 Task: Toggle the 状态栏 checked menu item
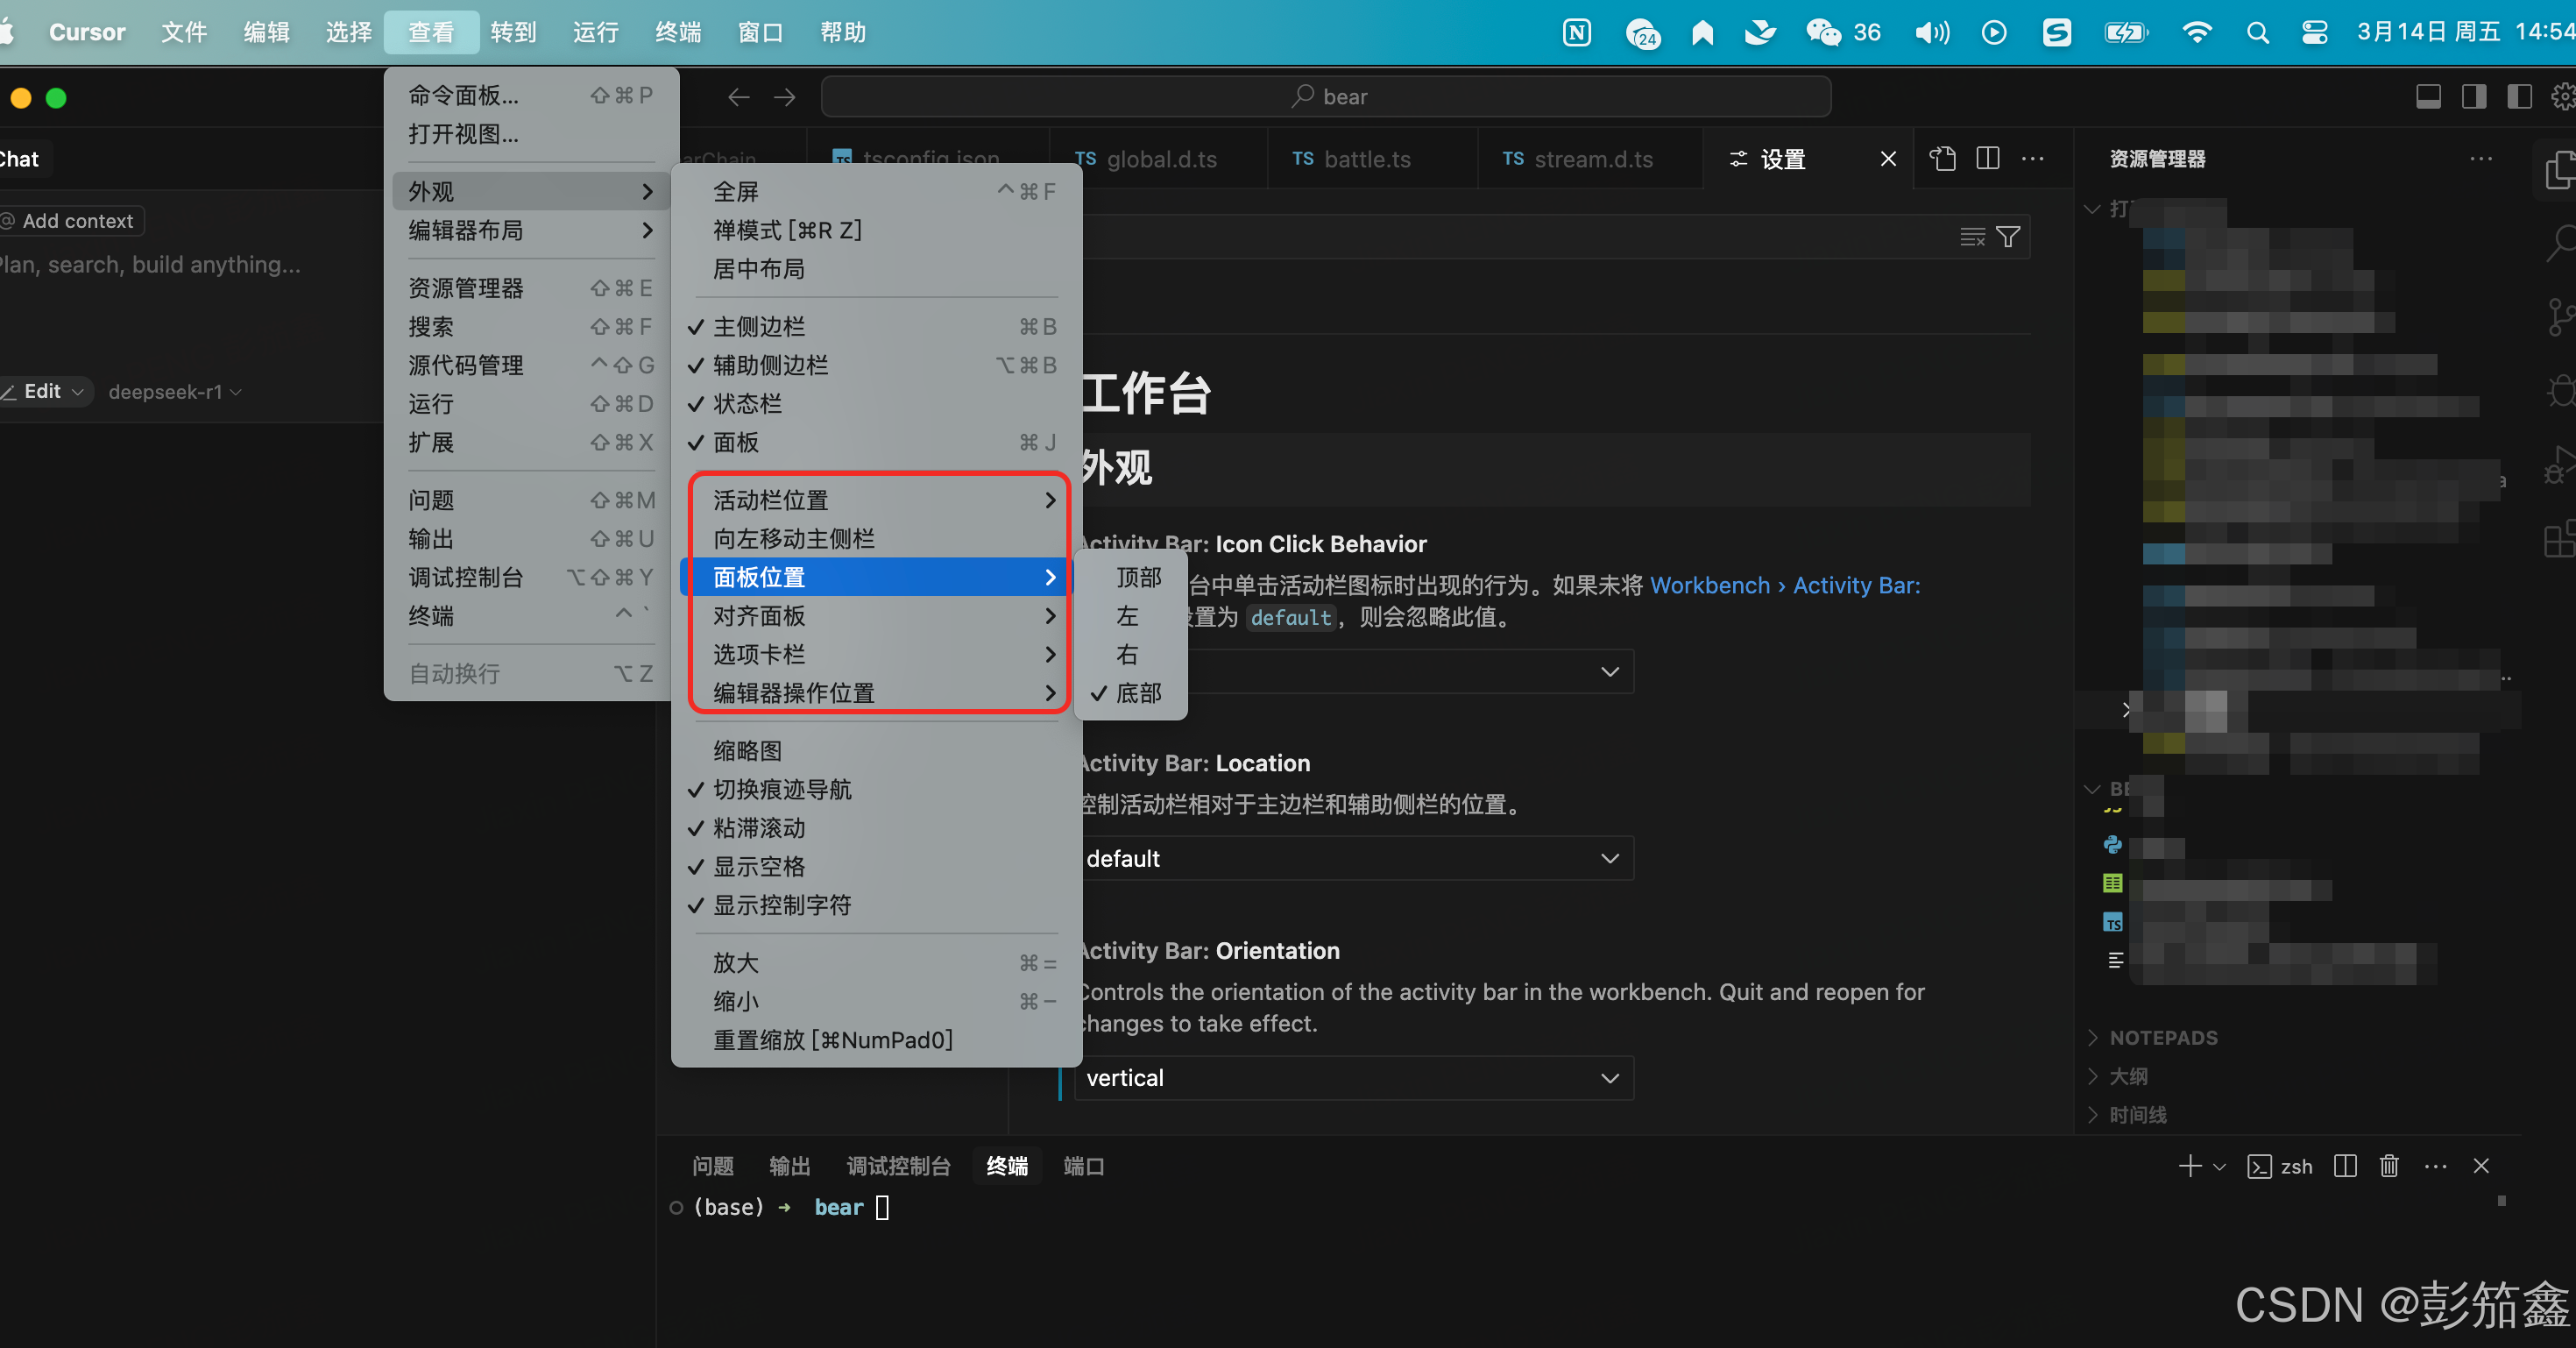(747, 404)
